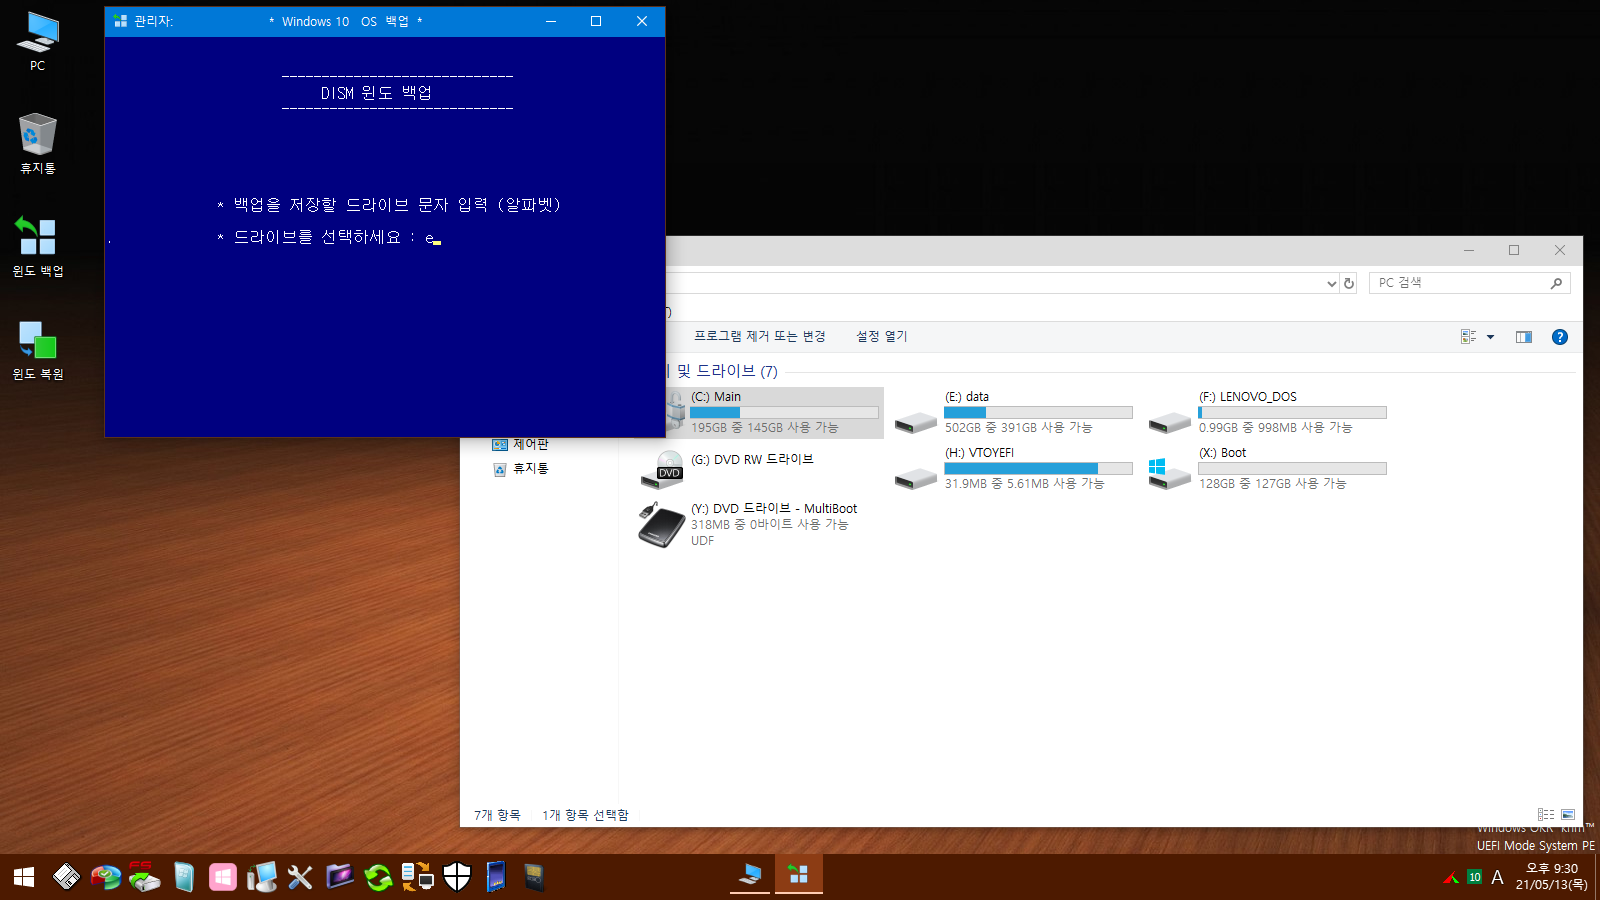
Task: Click 프로그램 제거 또는 변경 in Explorer toolbar
Action: [x=760, y=337]
